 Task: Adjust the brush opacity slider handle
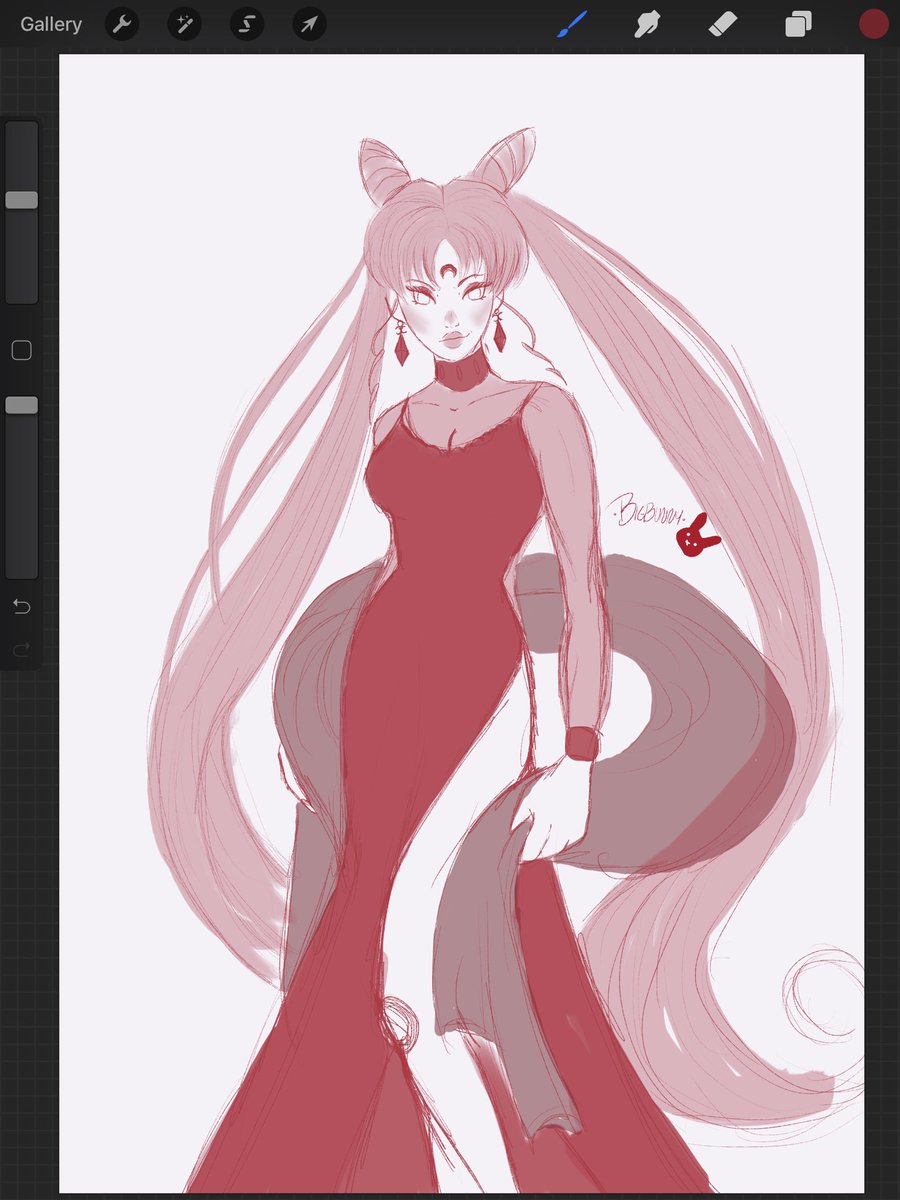(21, 405)
